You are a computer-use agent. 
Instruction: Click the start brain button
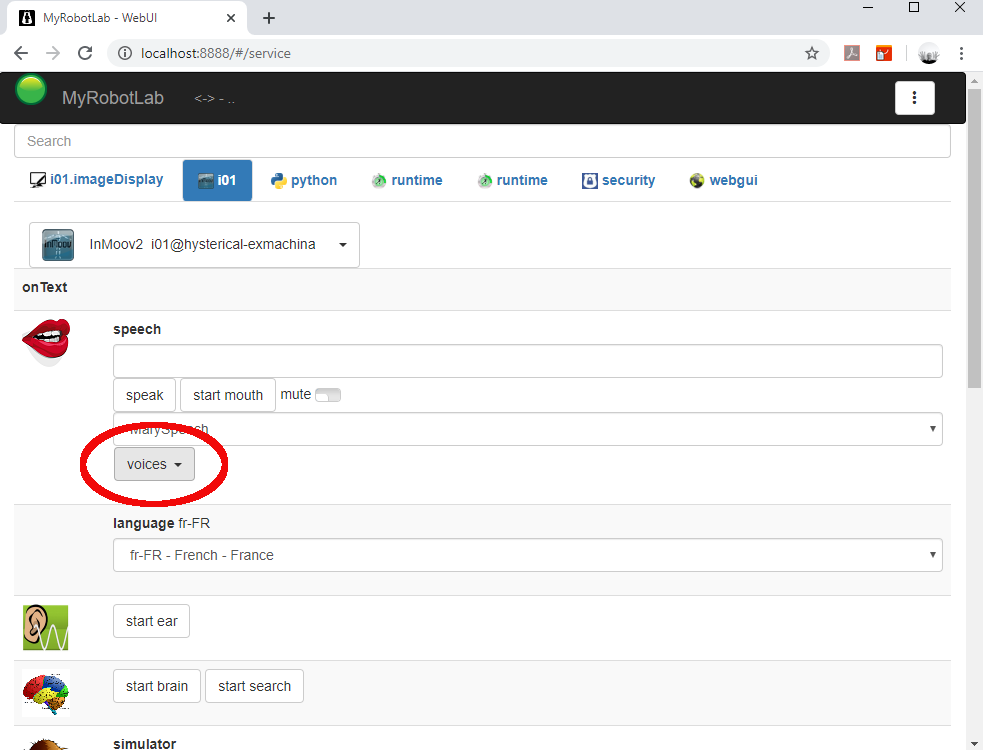[x=157, y=686]
